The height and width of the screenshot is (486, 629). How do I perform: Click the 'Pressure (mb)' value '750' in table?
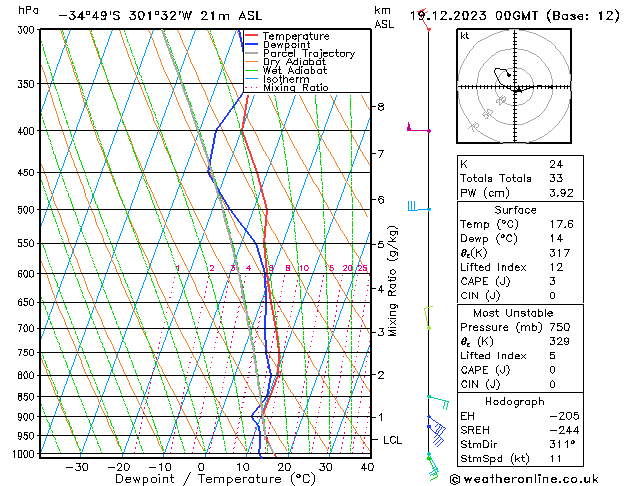point(560,327)
